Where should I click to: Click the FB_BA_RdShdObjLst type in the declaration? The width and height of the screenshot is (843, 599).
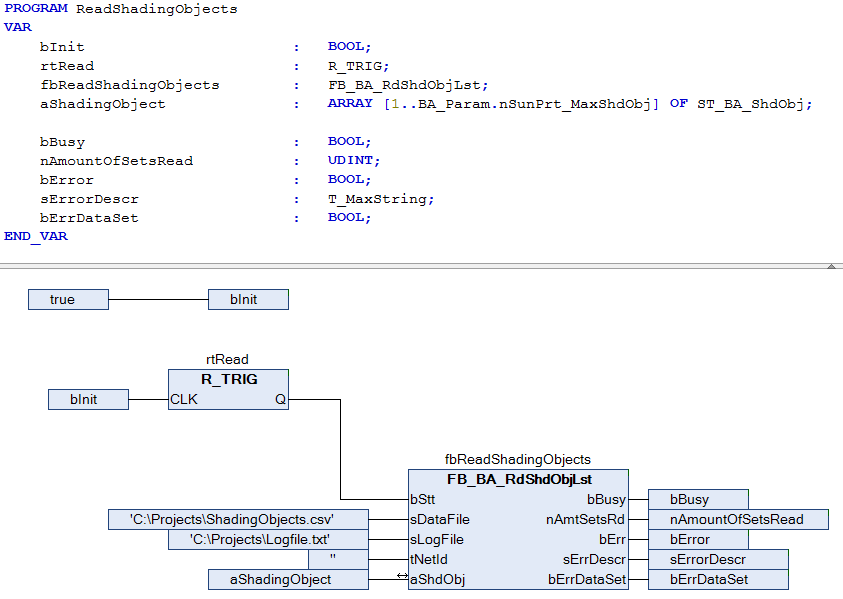405,85
